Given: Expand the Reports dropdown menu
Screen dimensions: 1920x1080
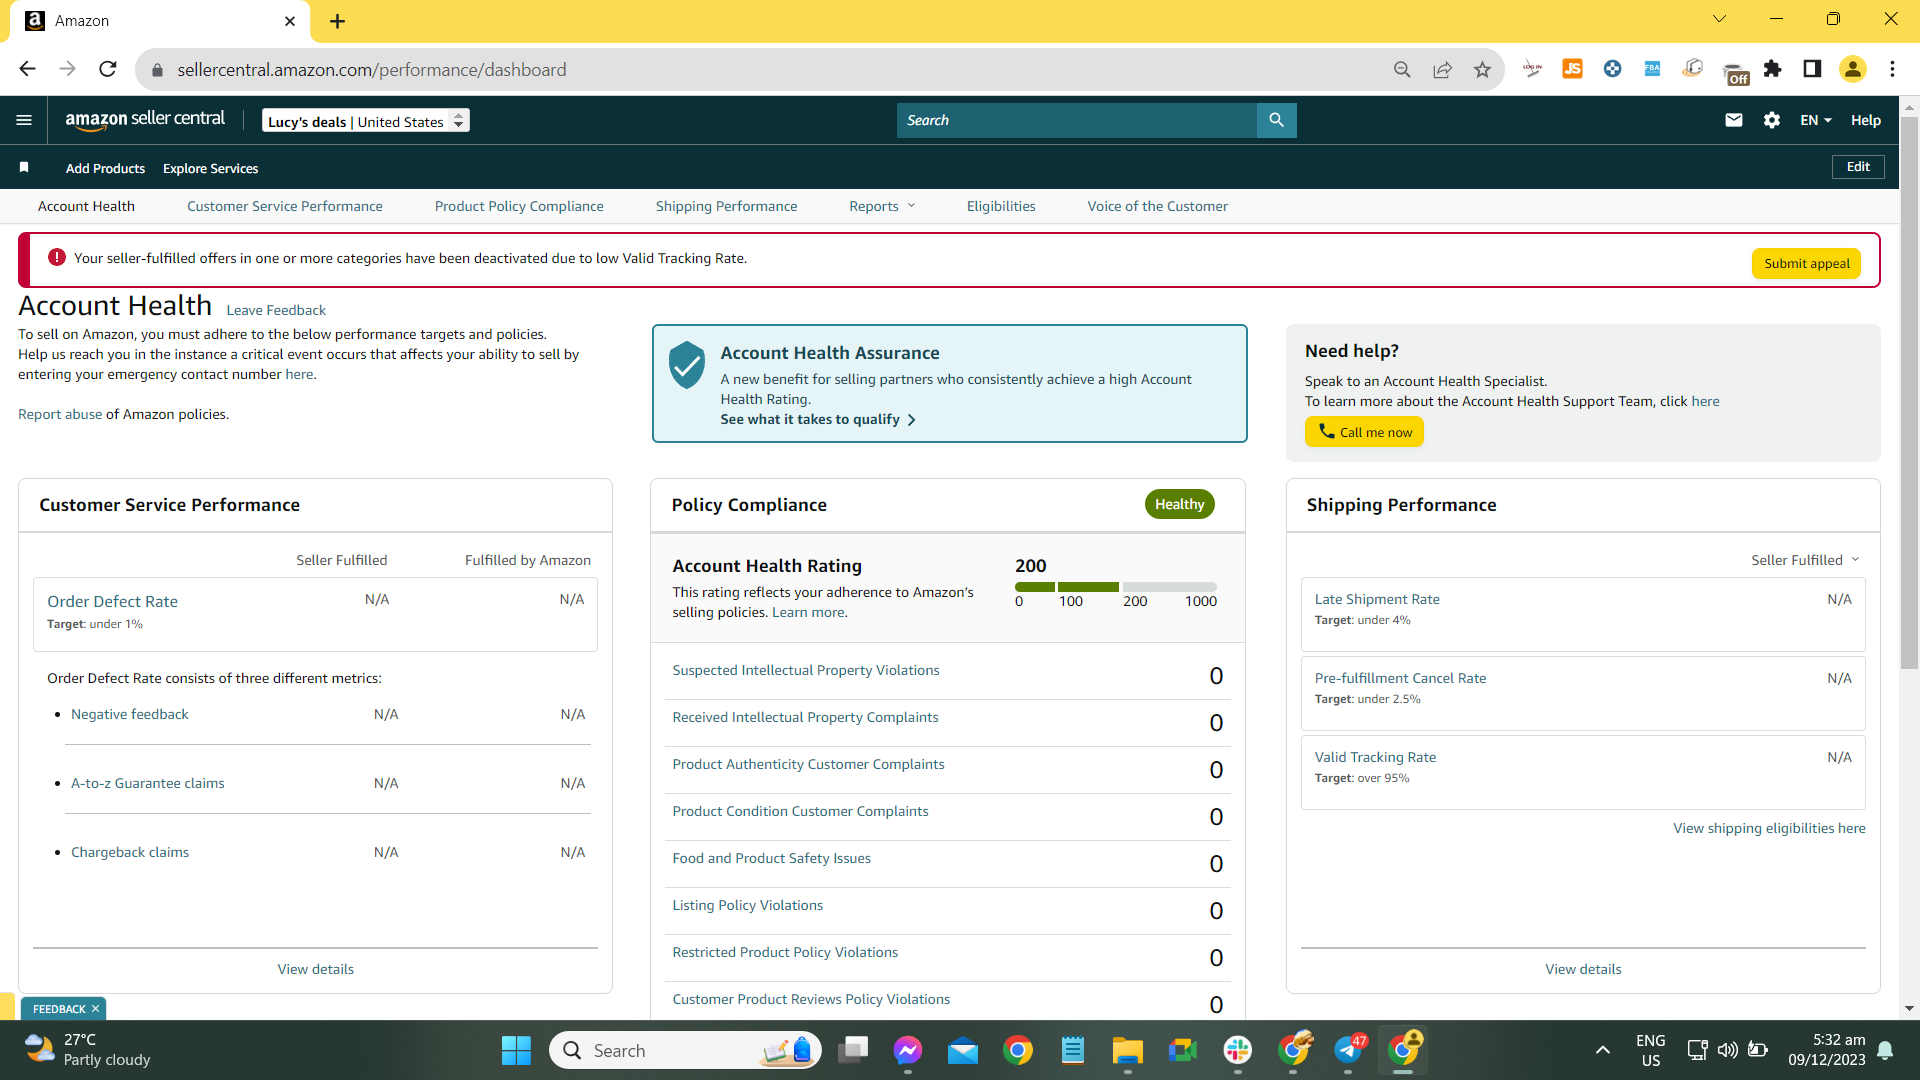Looking at the screenshot, I should pos(882,206).
